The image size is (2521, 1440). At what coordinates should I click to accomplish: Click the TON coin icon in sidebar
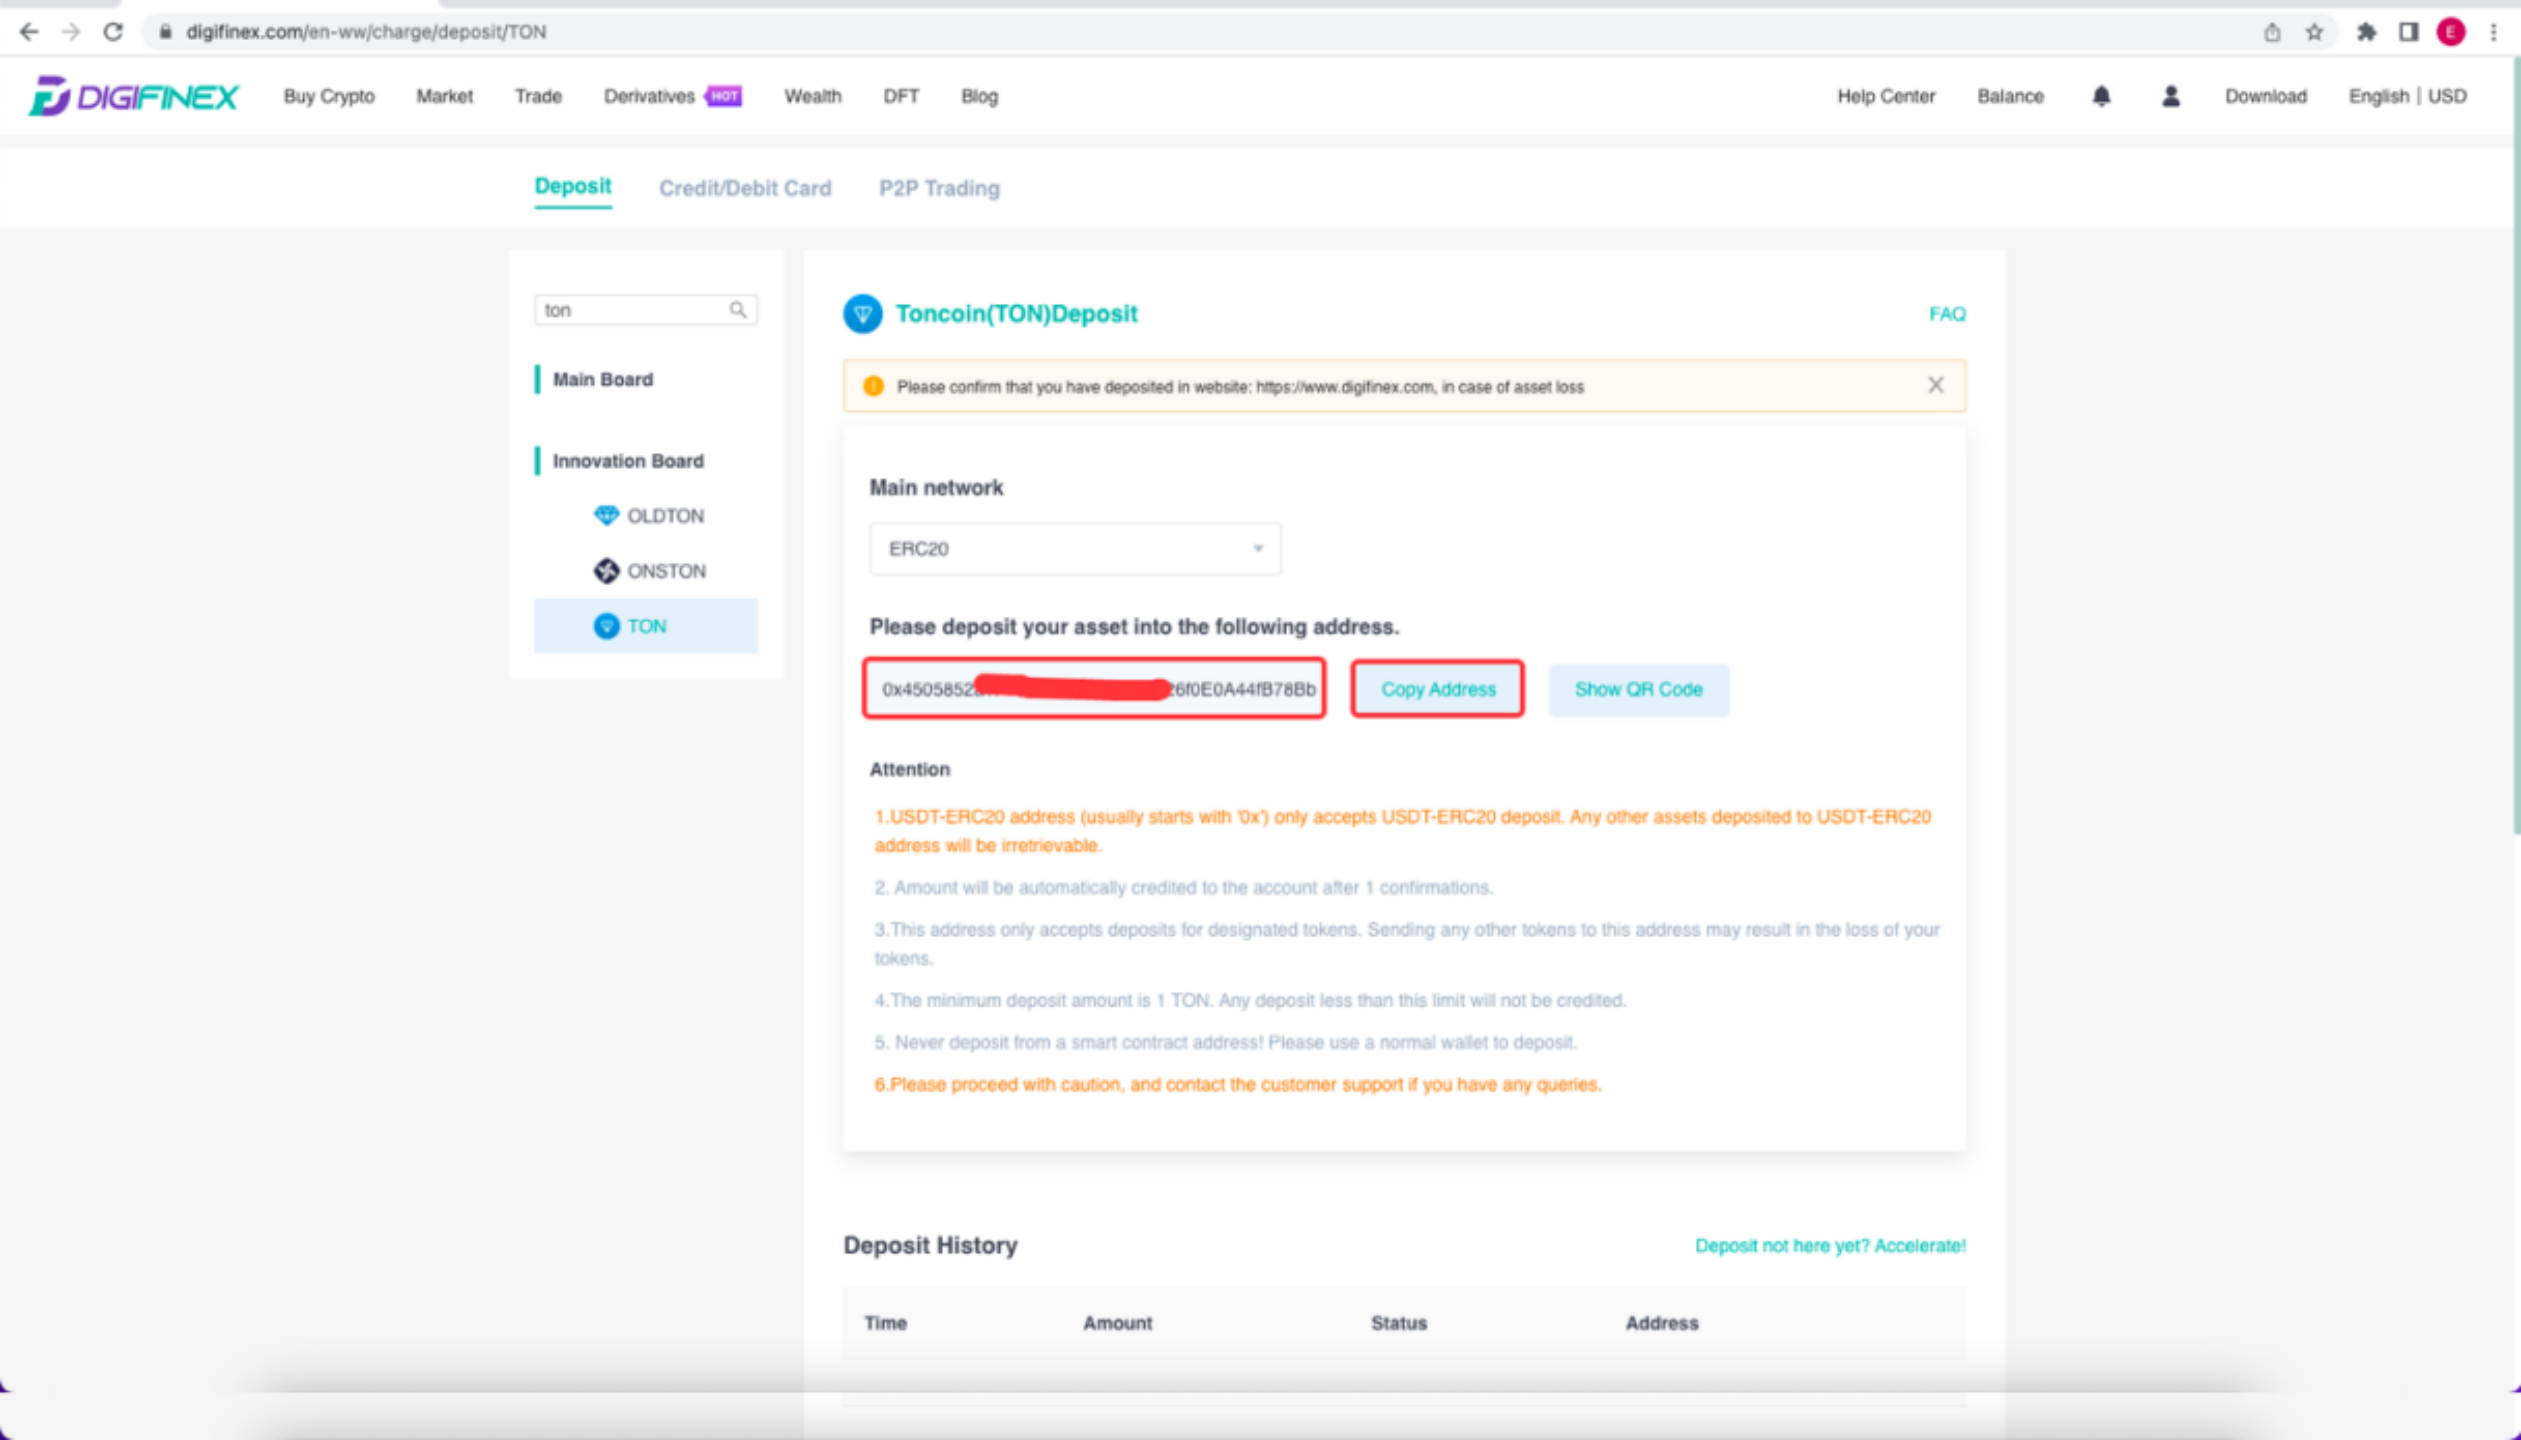coord(606,626)
